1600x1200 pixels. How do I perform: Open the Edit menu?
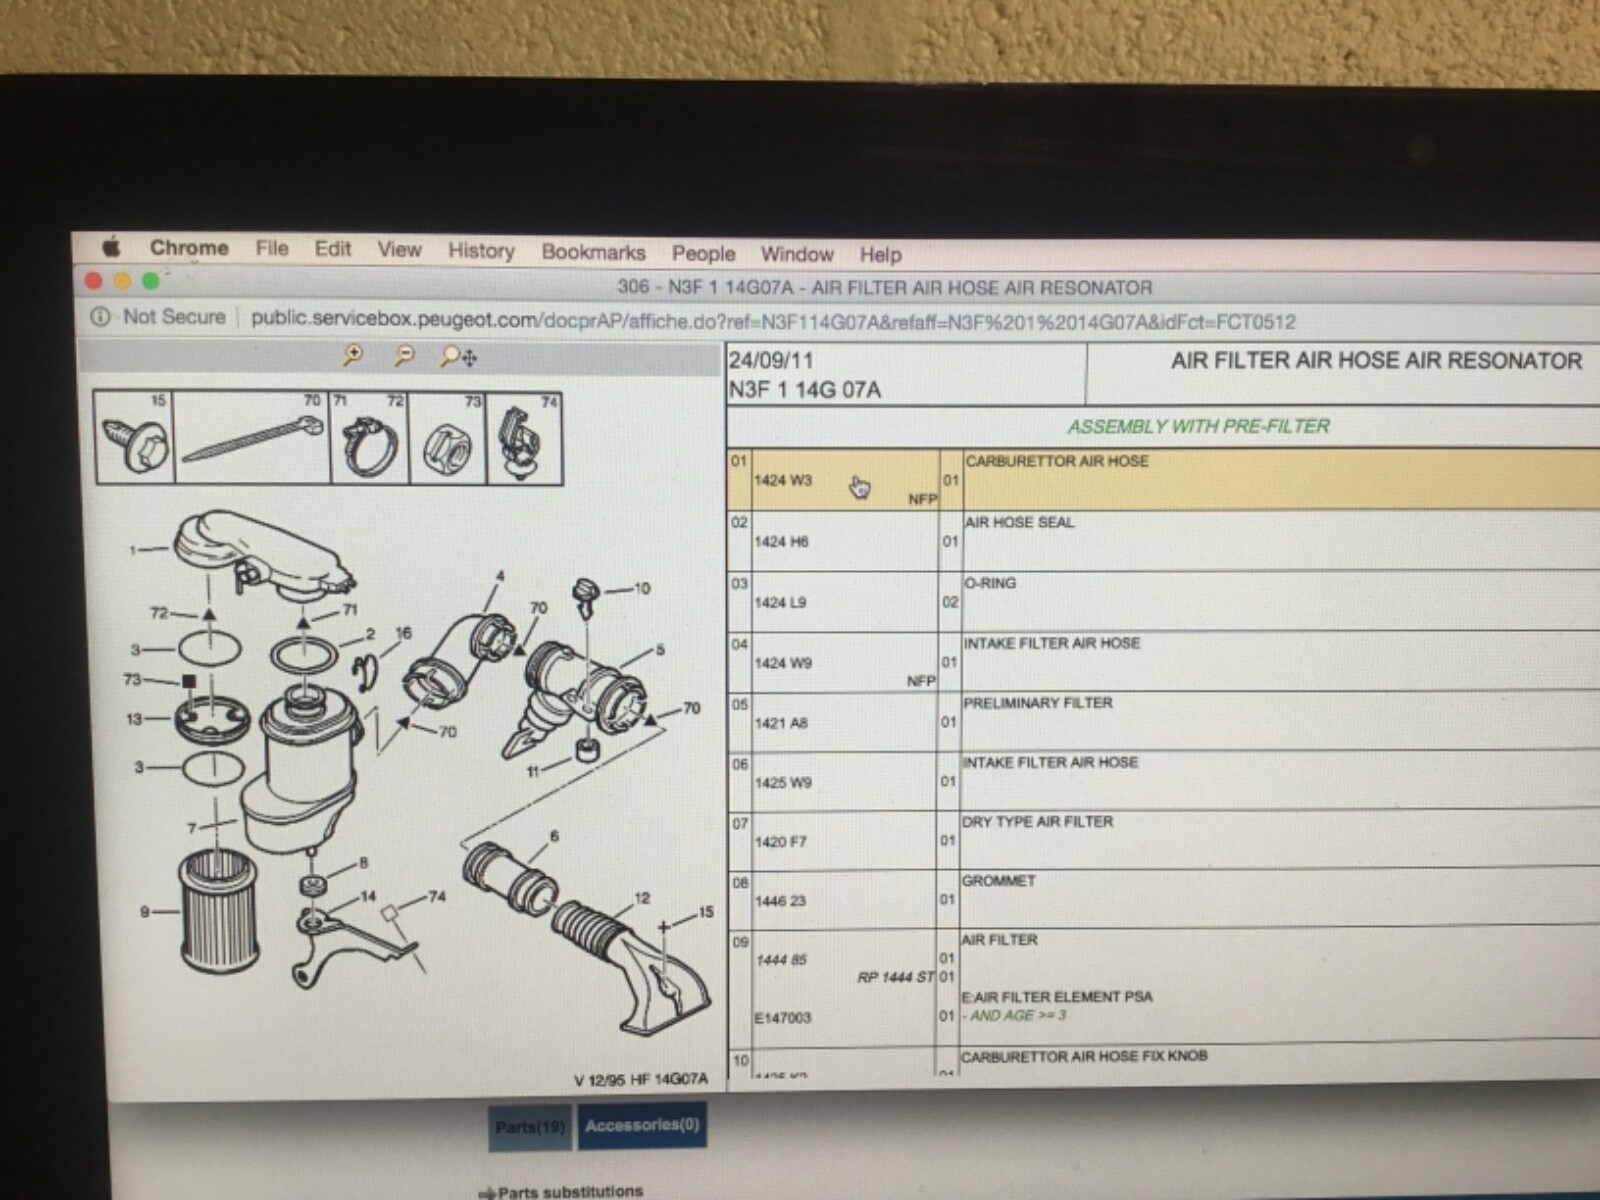pyautogui.click(x=333, y=249)
